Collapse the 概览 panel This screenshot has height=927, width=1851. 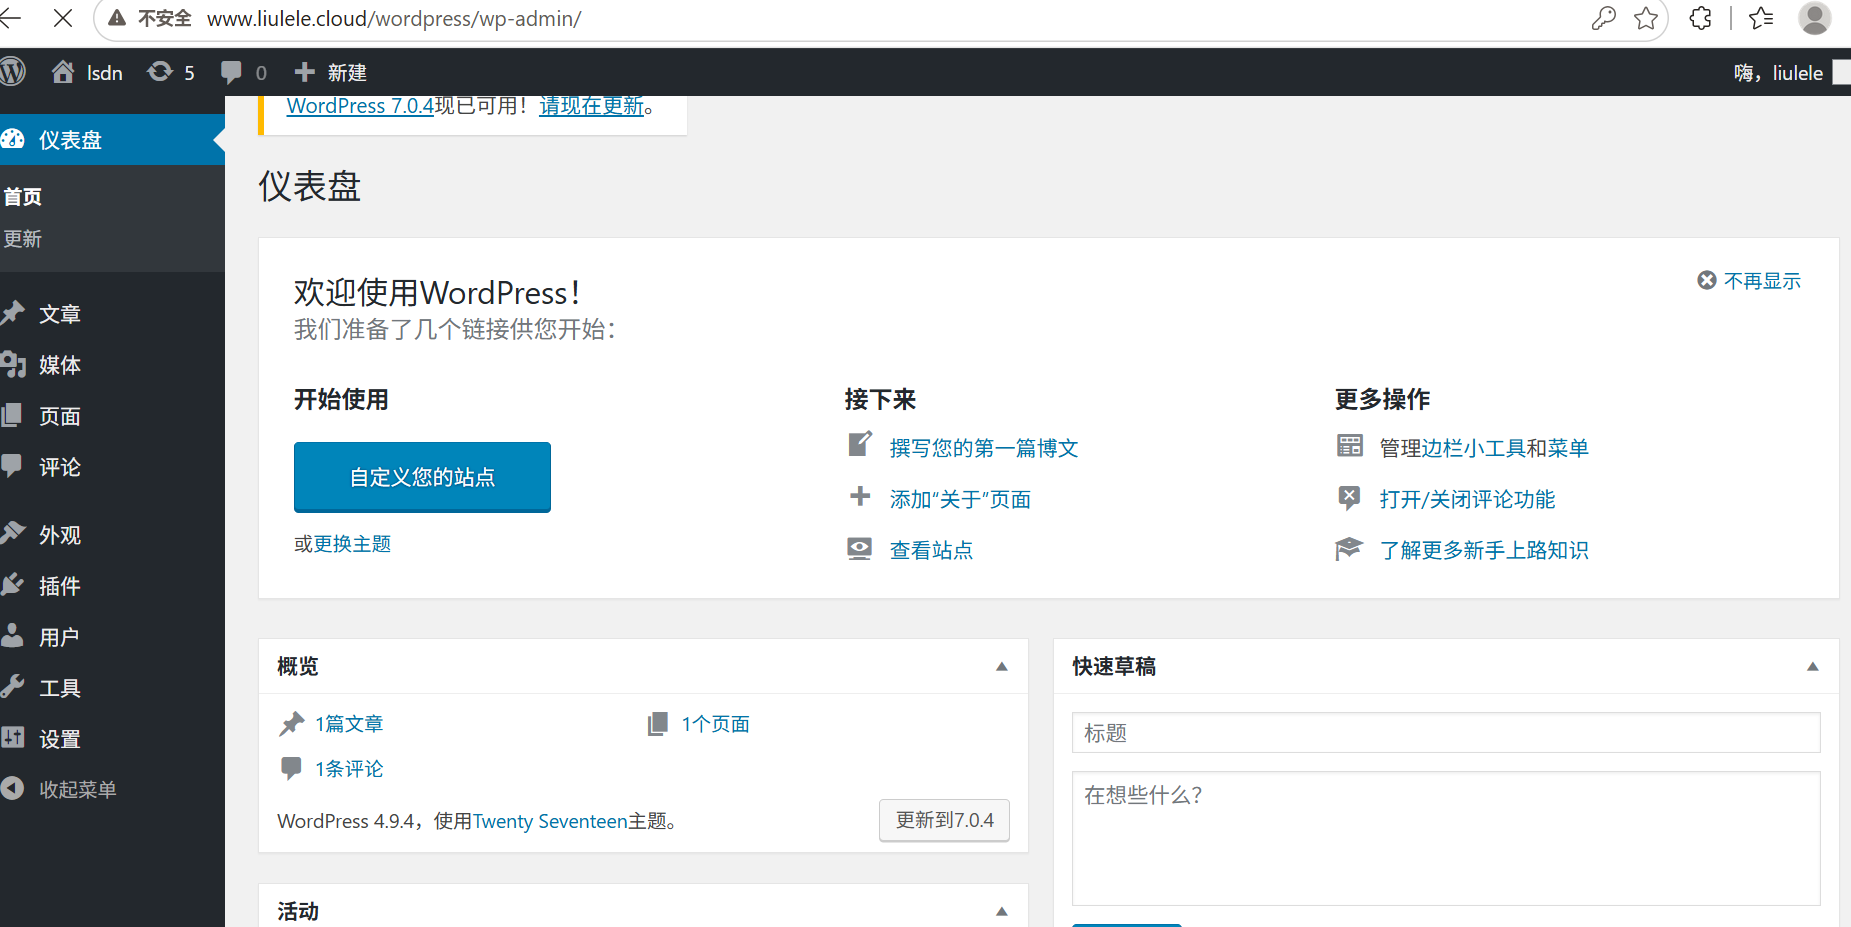coord(1001,667)
